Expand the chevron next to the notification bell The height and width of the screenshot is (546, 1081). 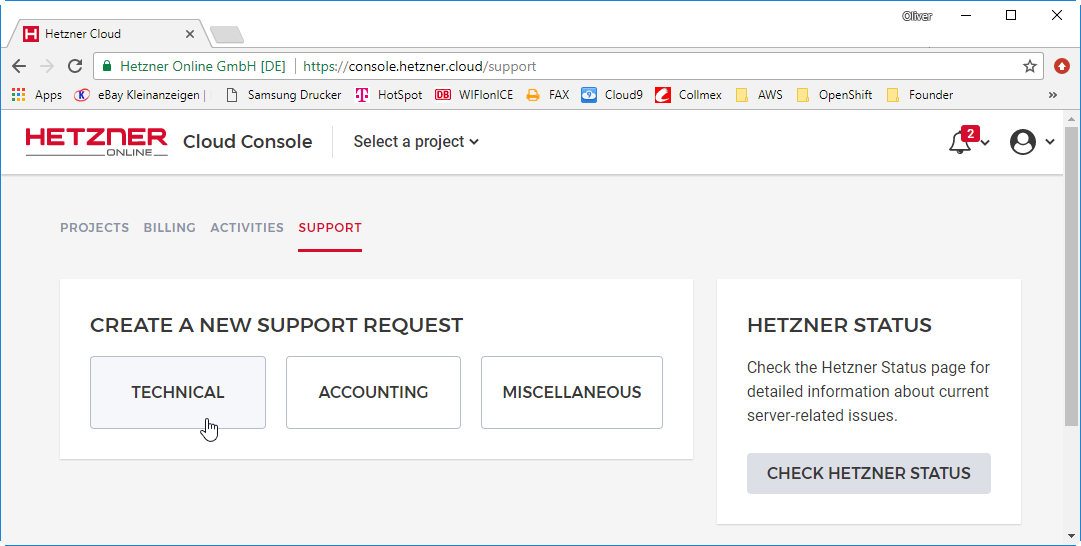(985, 143)
